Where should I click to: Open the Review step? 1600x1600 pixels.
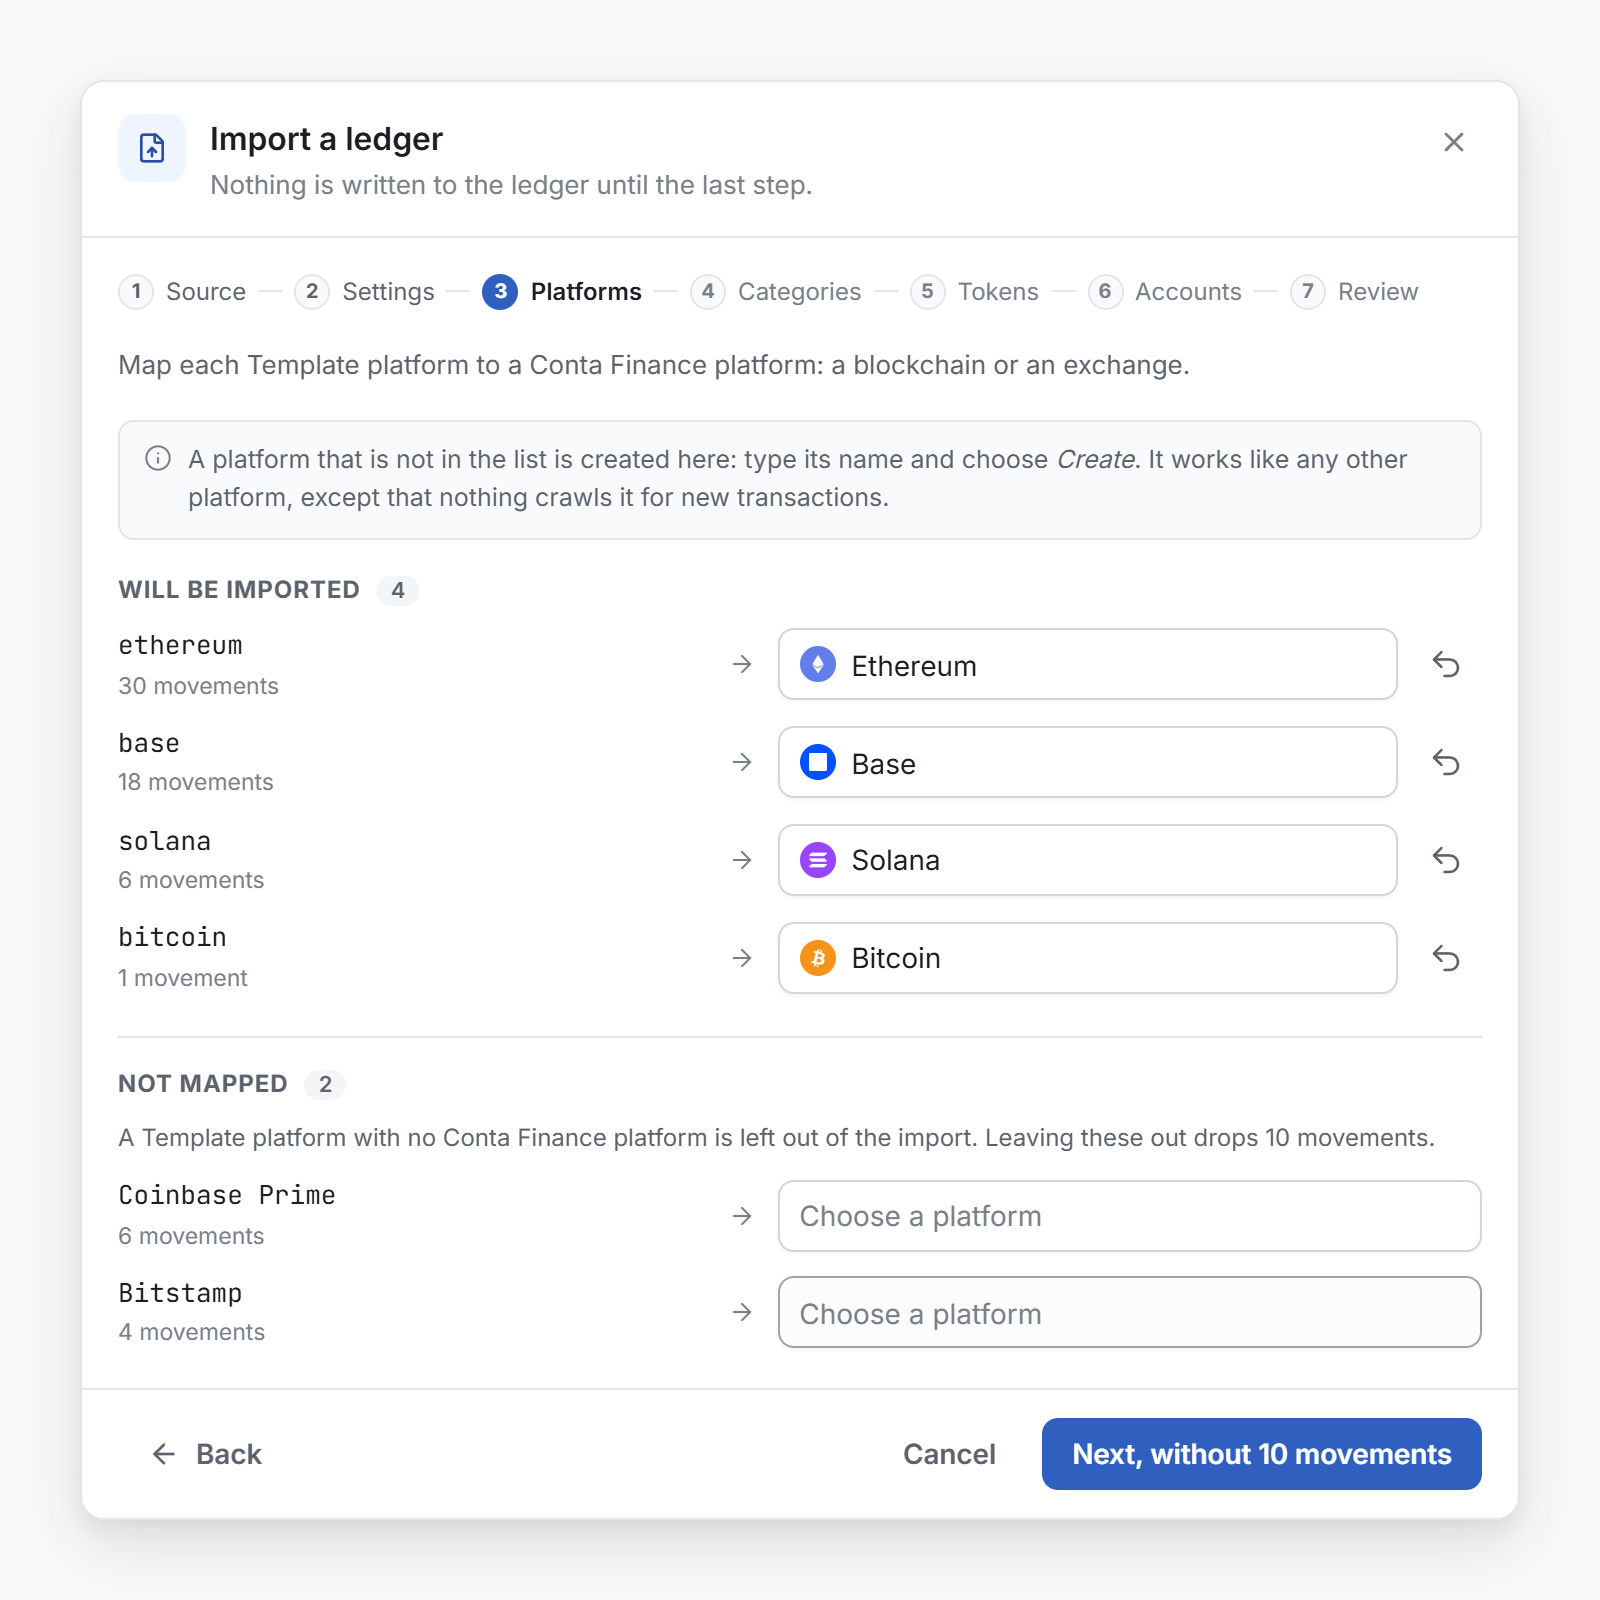[1355, 292]
